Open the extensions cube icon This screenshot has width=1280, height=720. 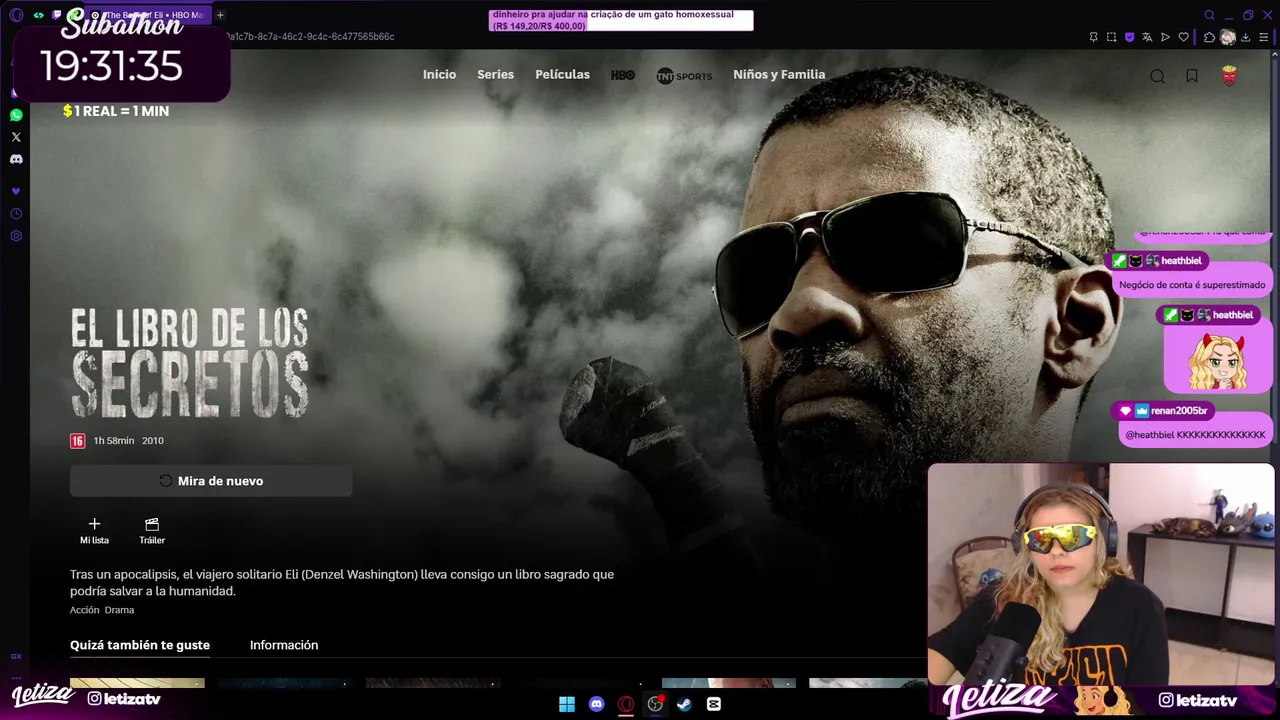[1209, 37]
